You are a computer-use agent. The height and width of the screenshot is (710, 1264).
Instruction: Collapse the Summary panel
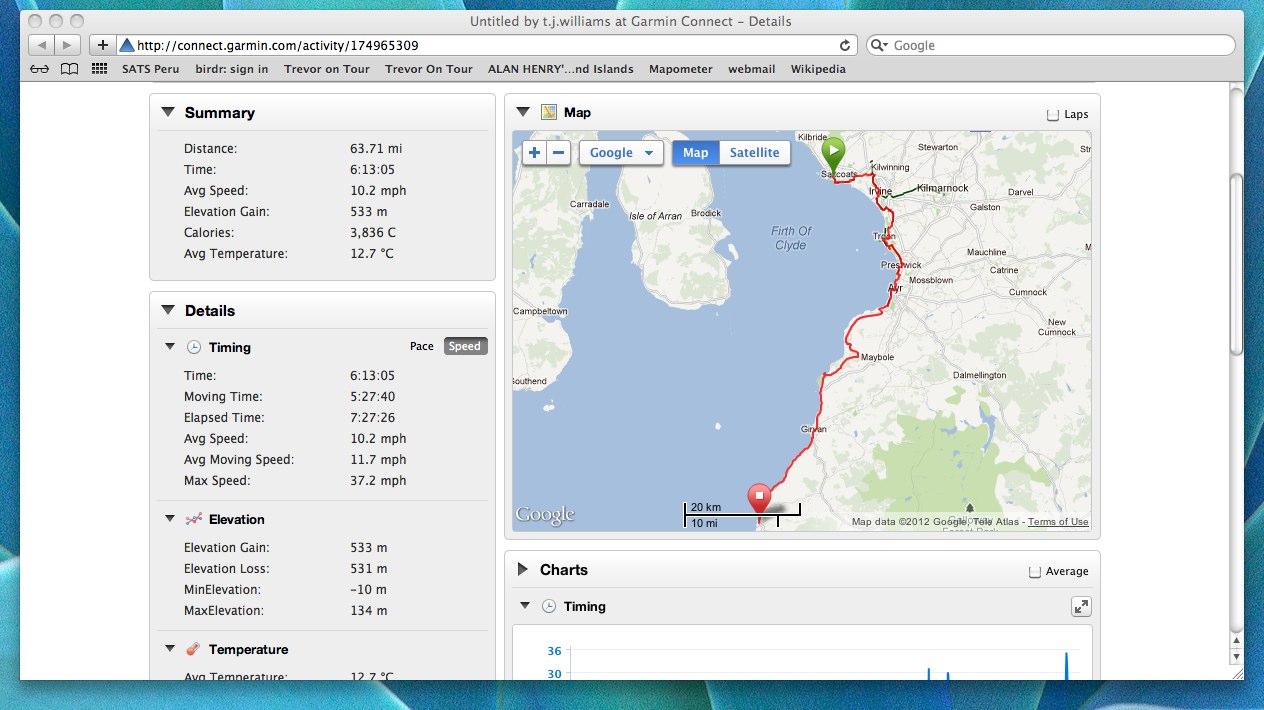tap(167, 113)
